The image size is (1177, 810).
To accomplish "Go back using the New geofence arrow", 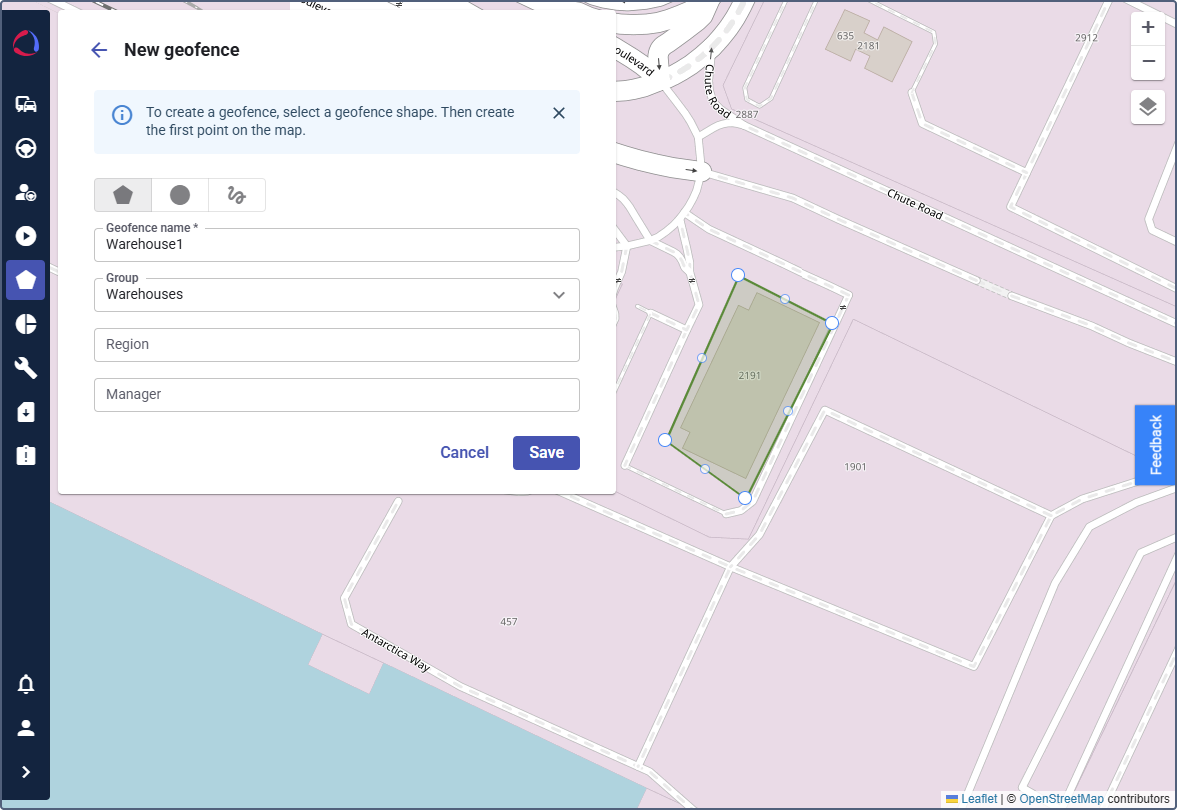I will [x=99, y=50].
